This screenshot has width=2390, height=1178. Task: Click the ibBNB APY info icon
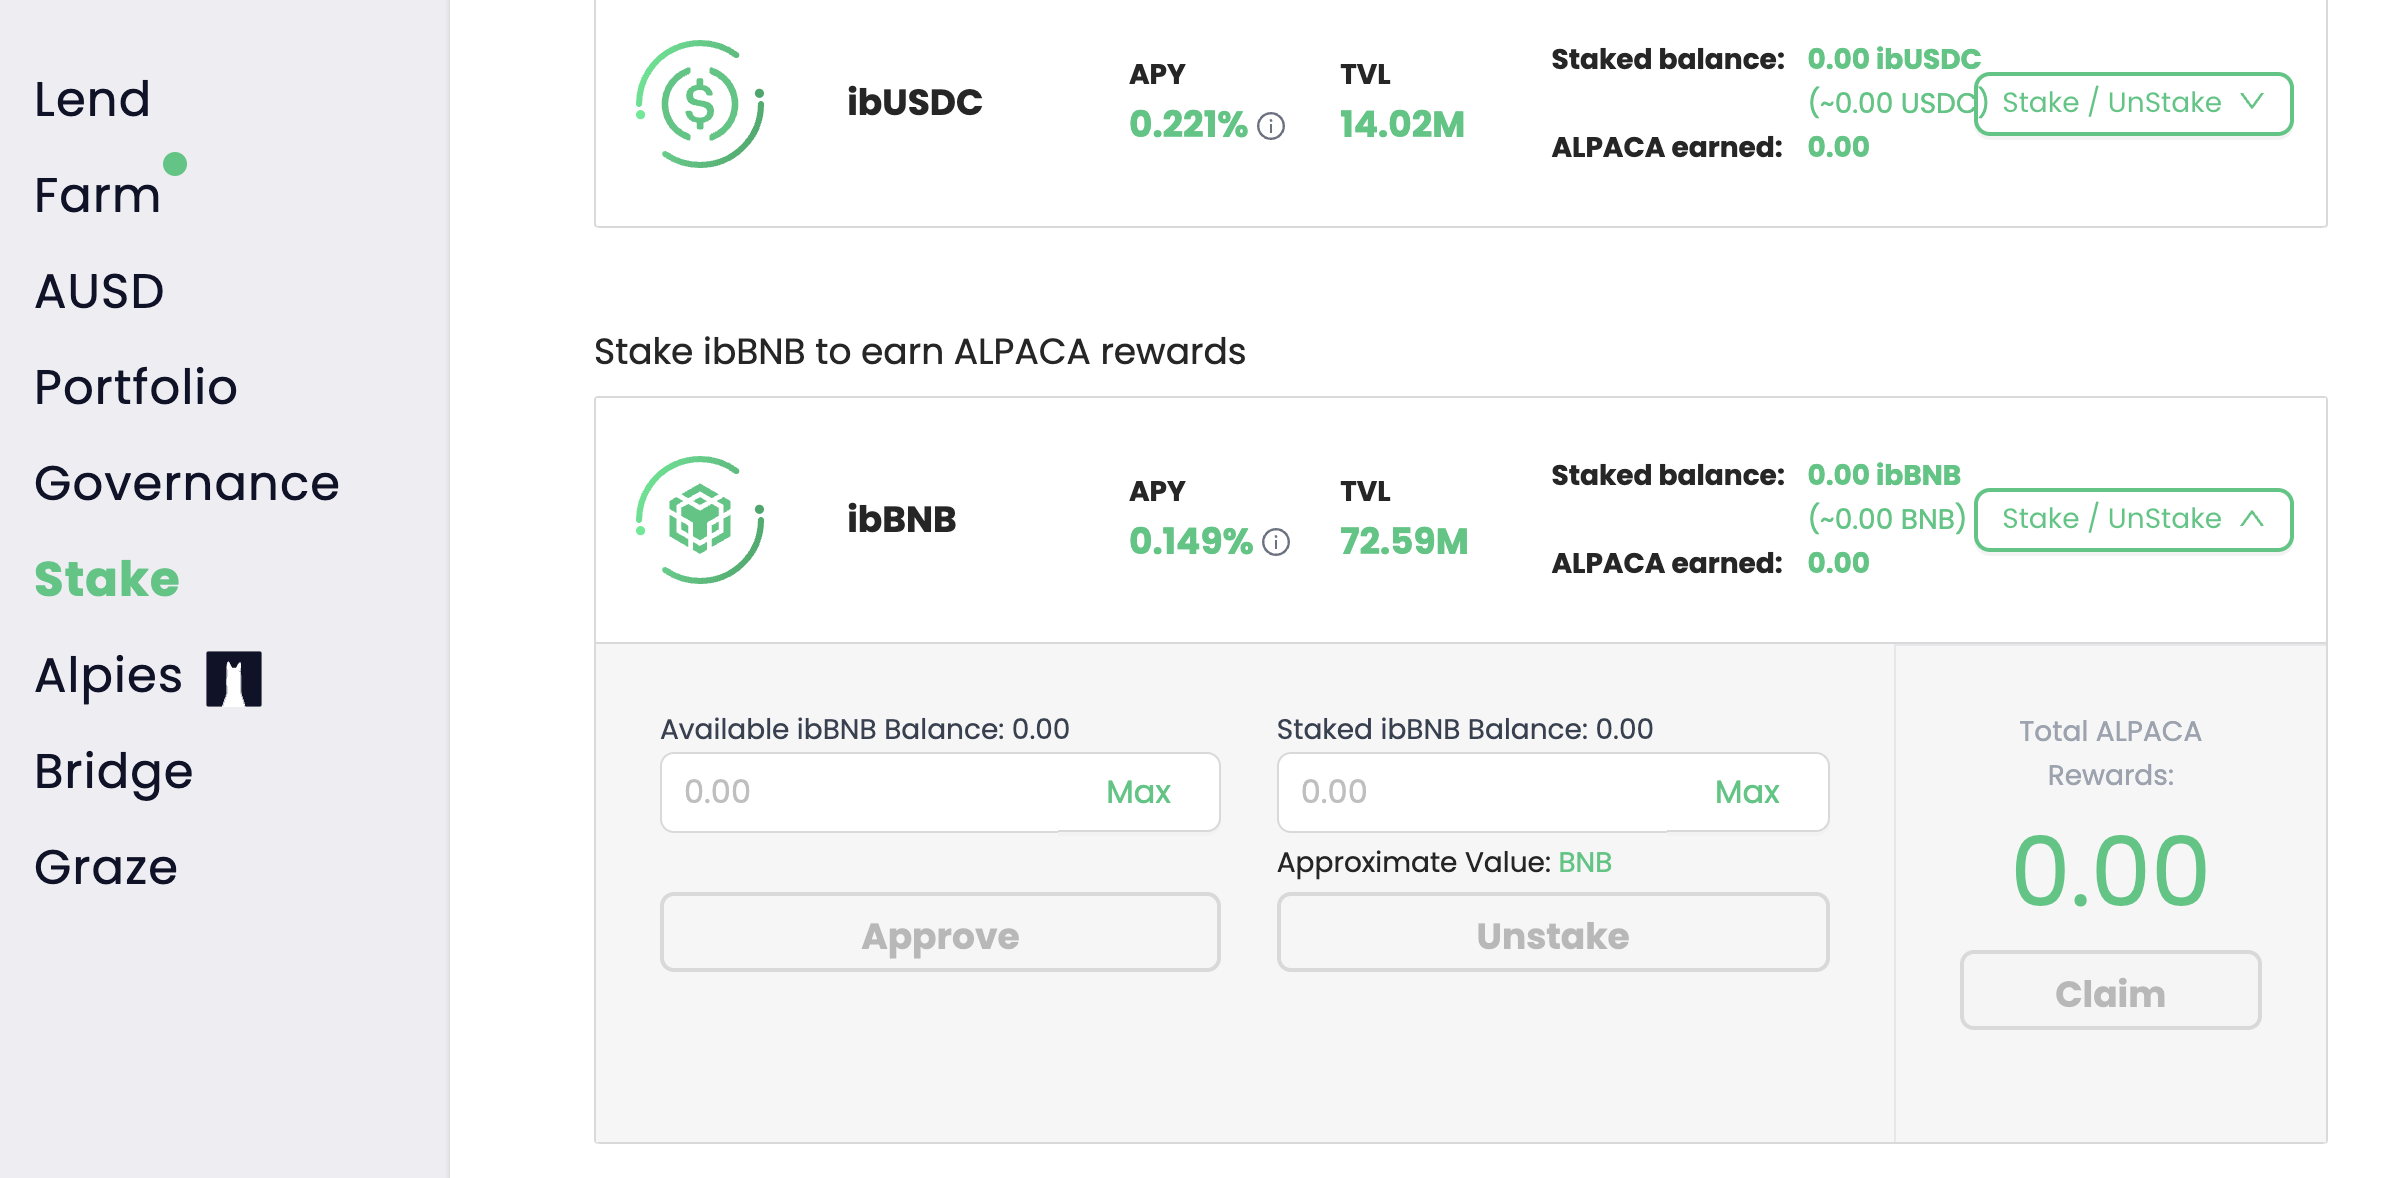[1276, 542]
